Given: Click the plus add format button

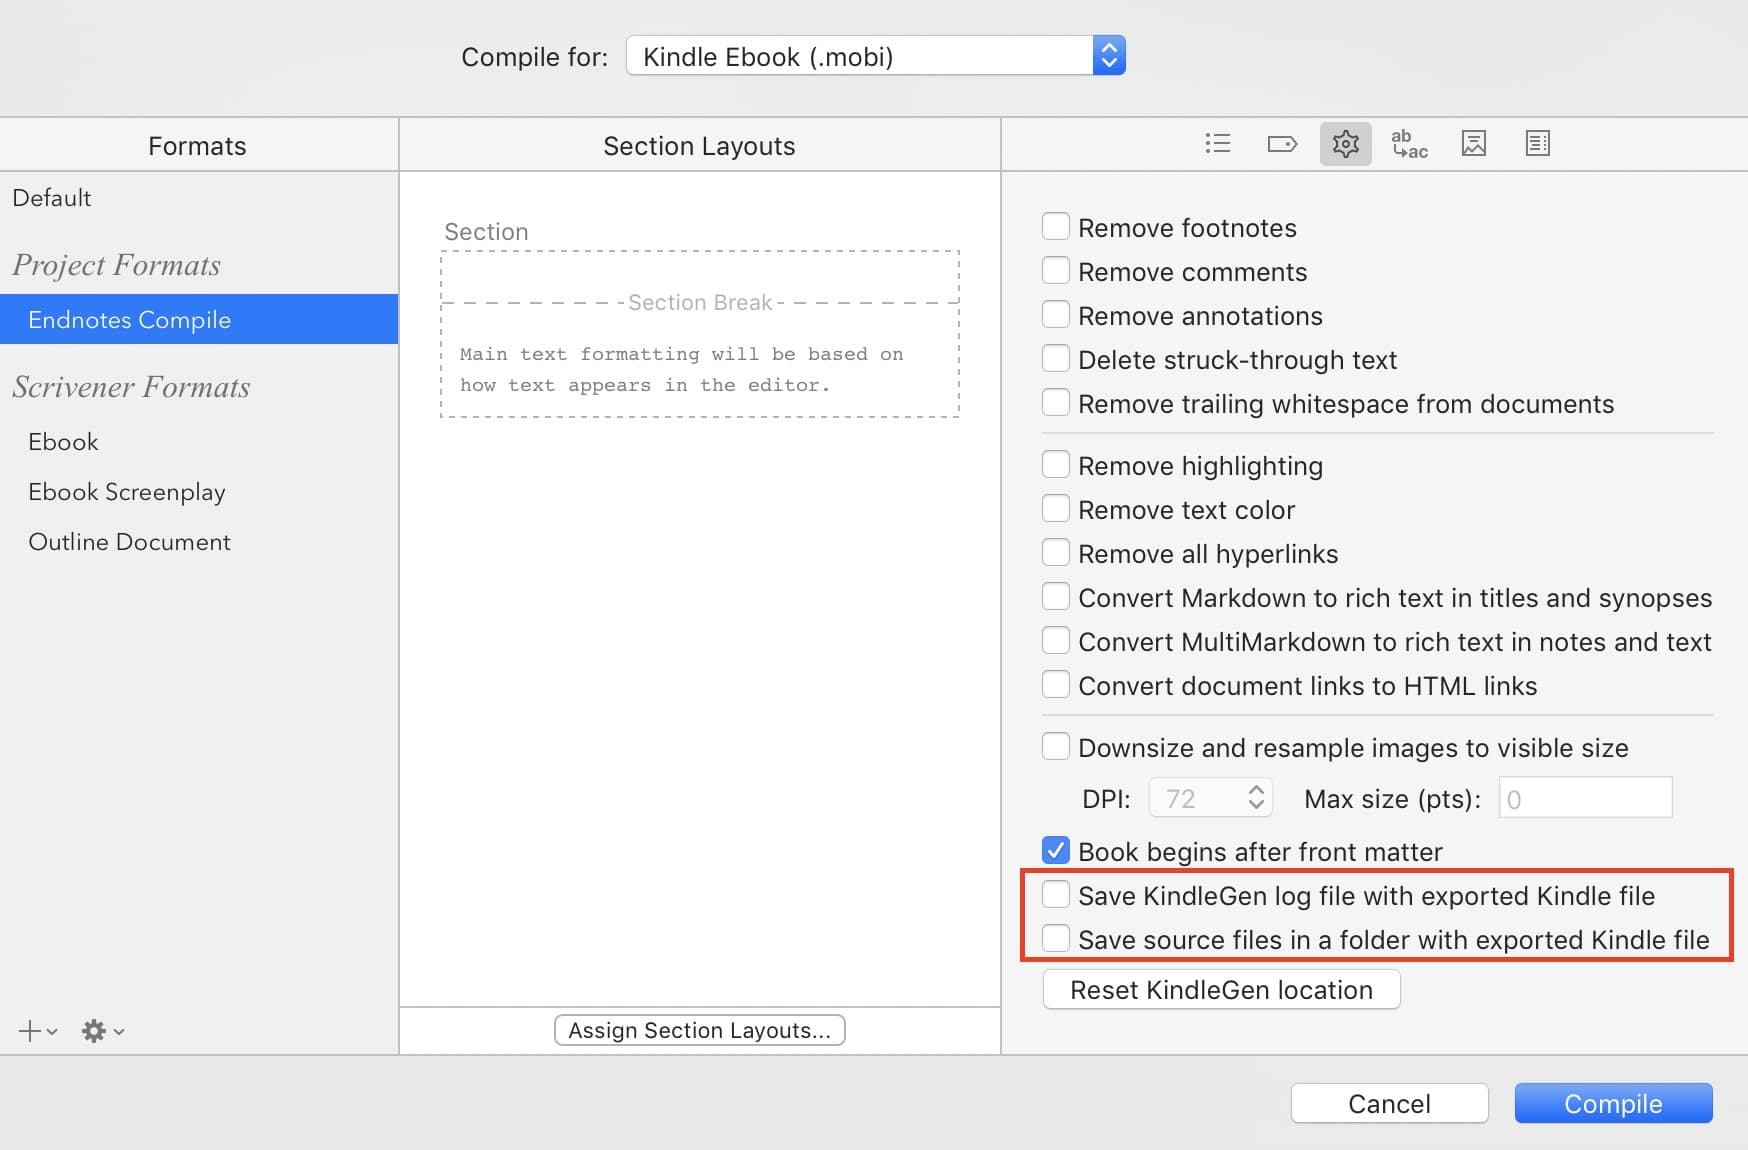Looking at the screenshot, I should point(37,1031).
